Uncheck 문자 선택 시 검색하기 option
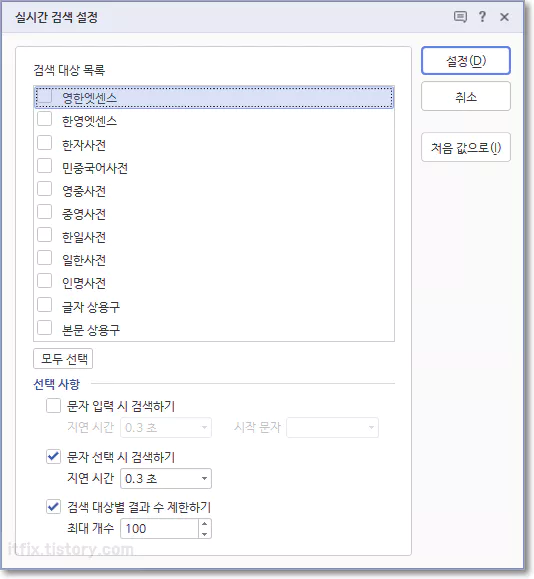The height and width of the screenshot is (579, 534). (54, 456)
